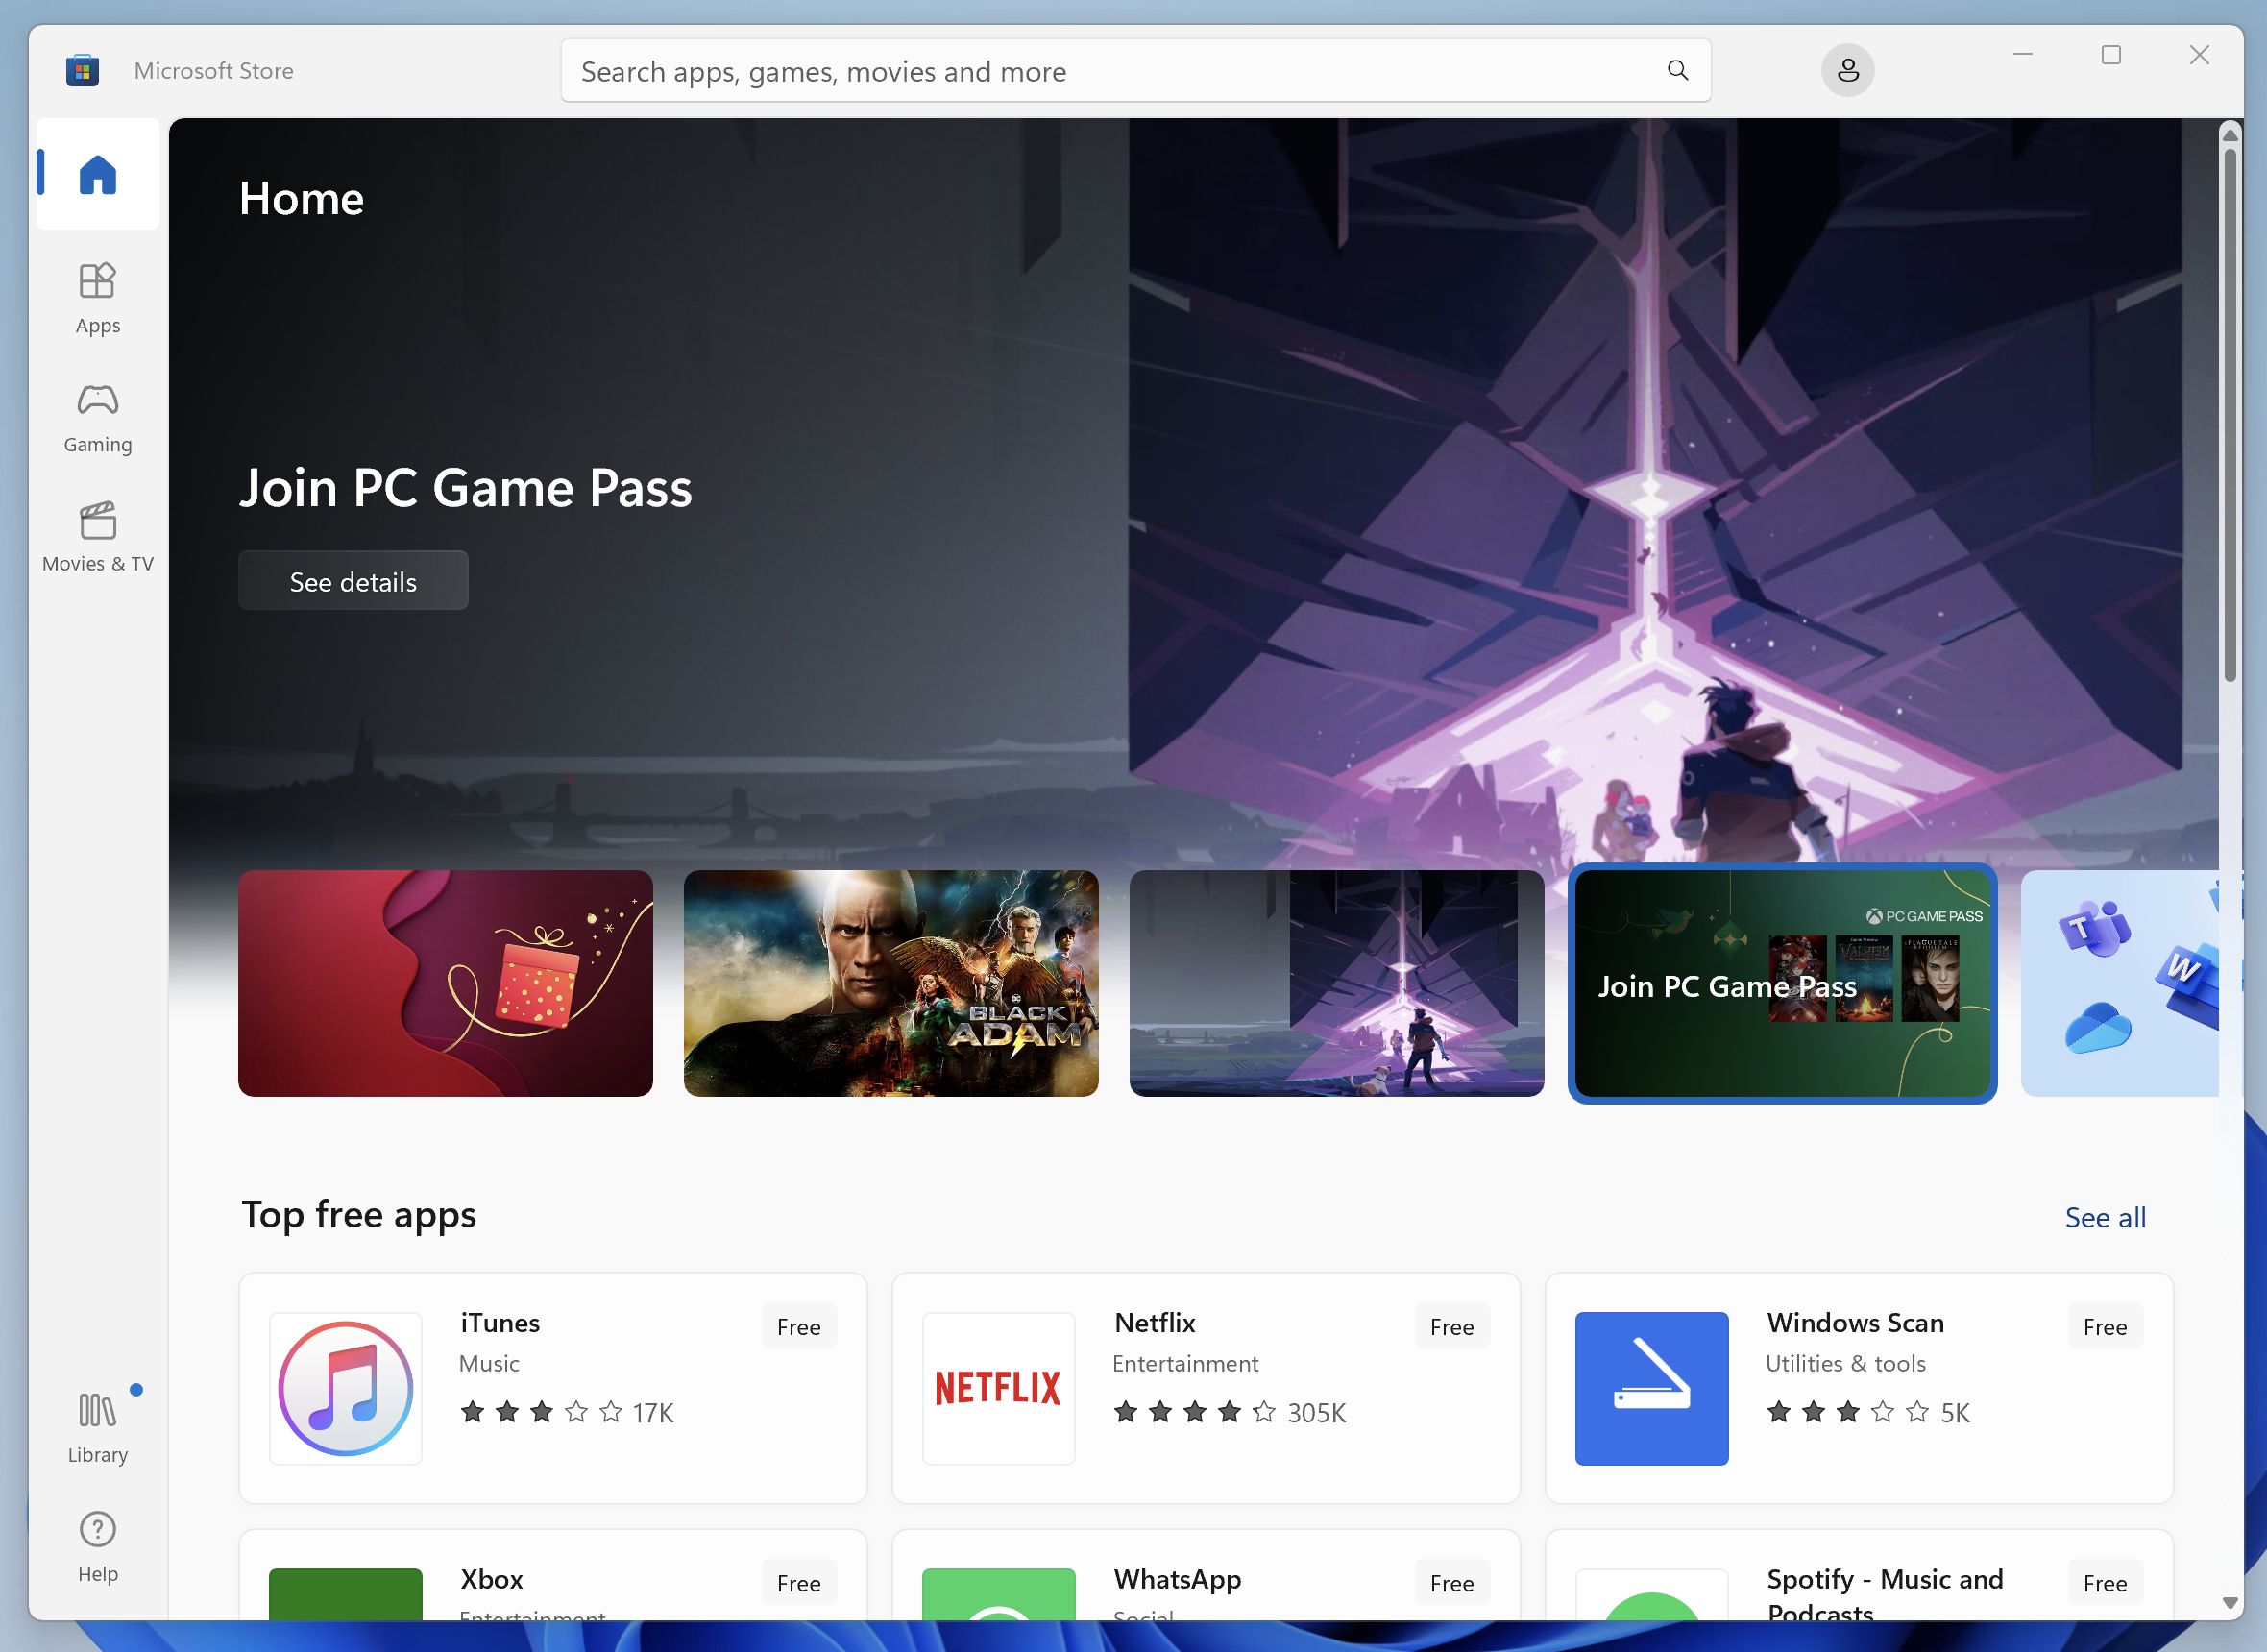Screen dimensions: 2267x1652
Task: Select the Join PC Game Pass carousel card
Action: 1782,983
